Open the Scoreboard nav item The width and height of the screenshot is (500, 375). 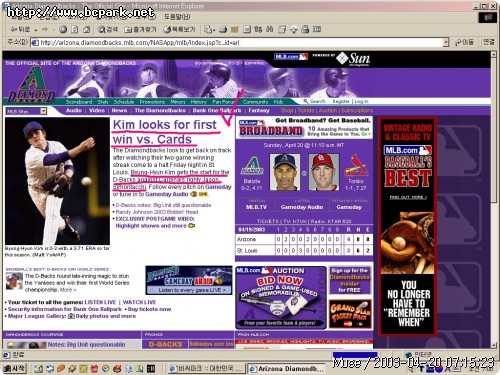pyautogui.click(x=79, y=102)
